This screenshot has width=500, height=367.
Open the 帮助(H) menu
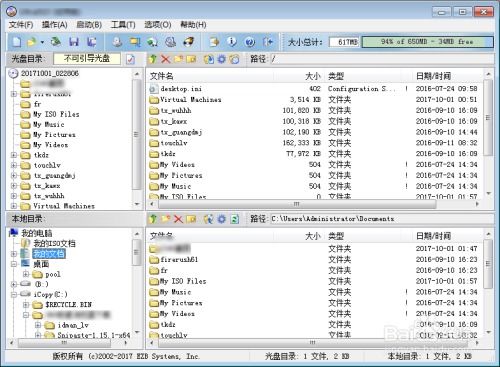(193, 25)
